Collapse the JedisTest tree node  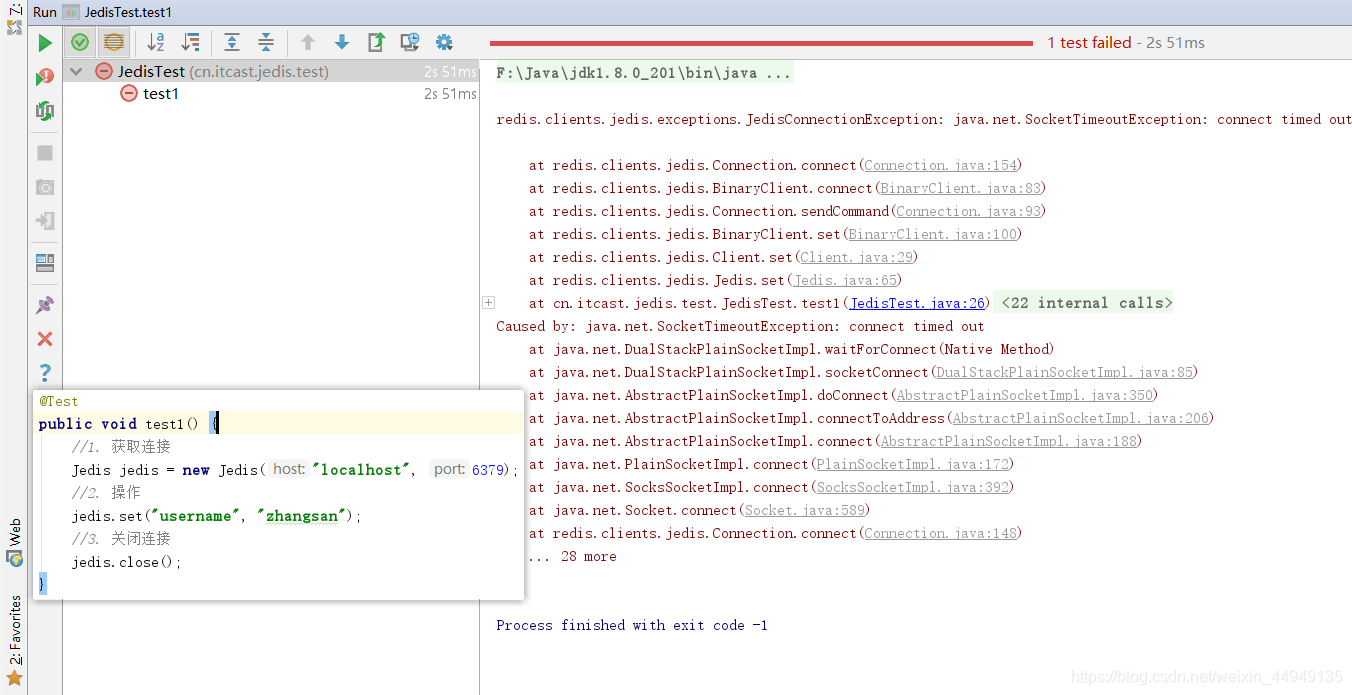pyautogui.click(x=77, y=71)
